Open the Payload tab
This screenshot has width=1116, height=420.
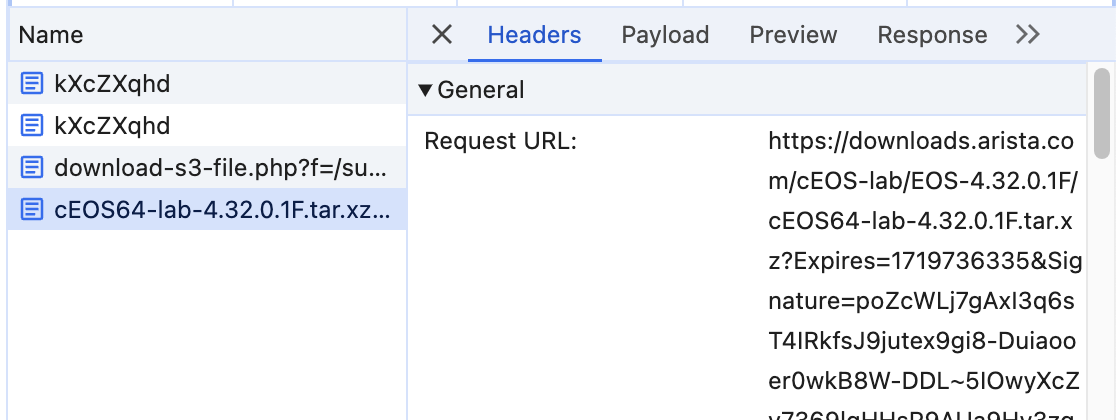pos(665,35)
